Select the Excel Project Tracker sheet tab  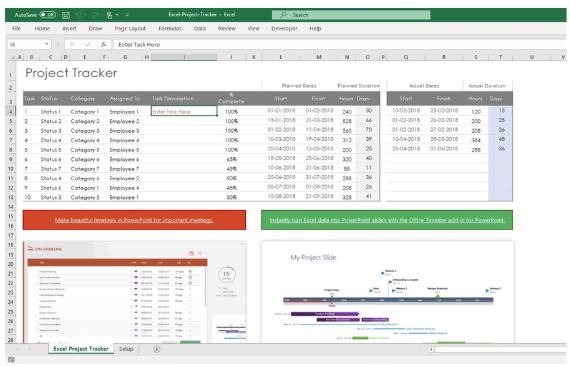(81, 349)
